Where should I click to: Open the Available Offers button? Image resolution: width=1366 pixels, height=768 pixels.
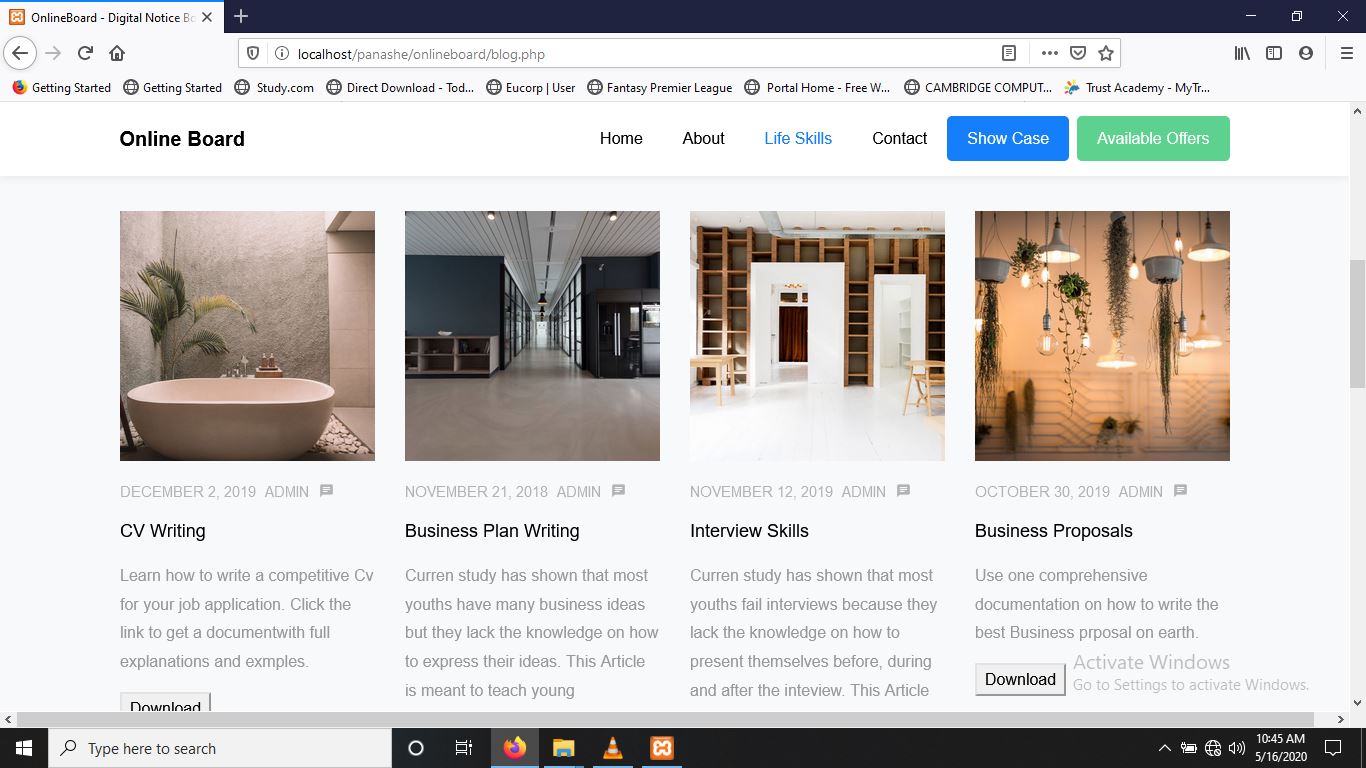pyautogui.click(x=1152, y=138)
